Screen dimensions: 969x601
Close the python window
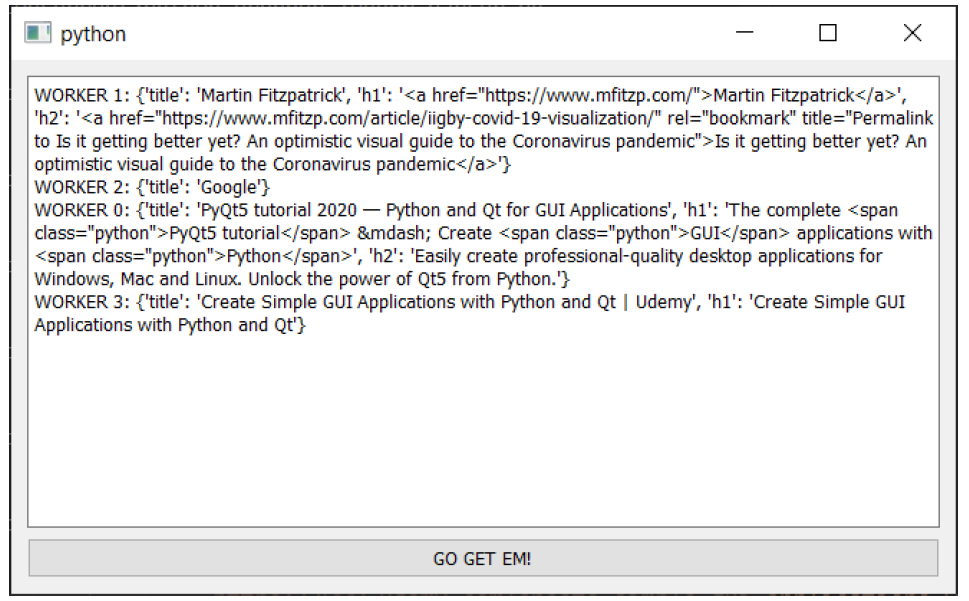coord(912,33)
